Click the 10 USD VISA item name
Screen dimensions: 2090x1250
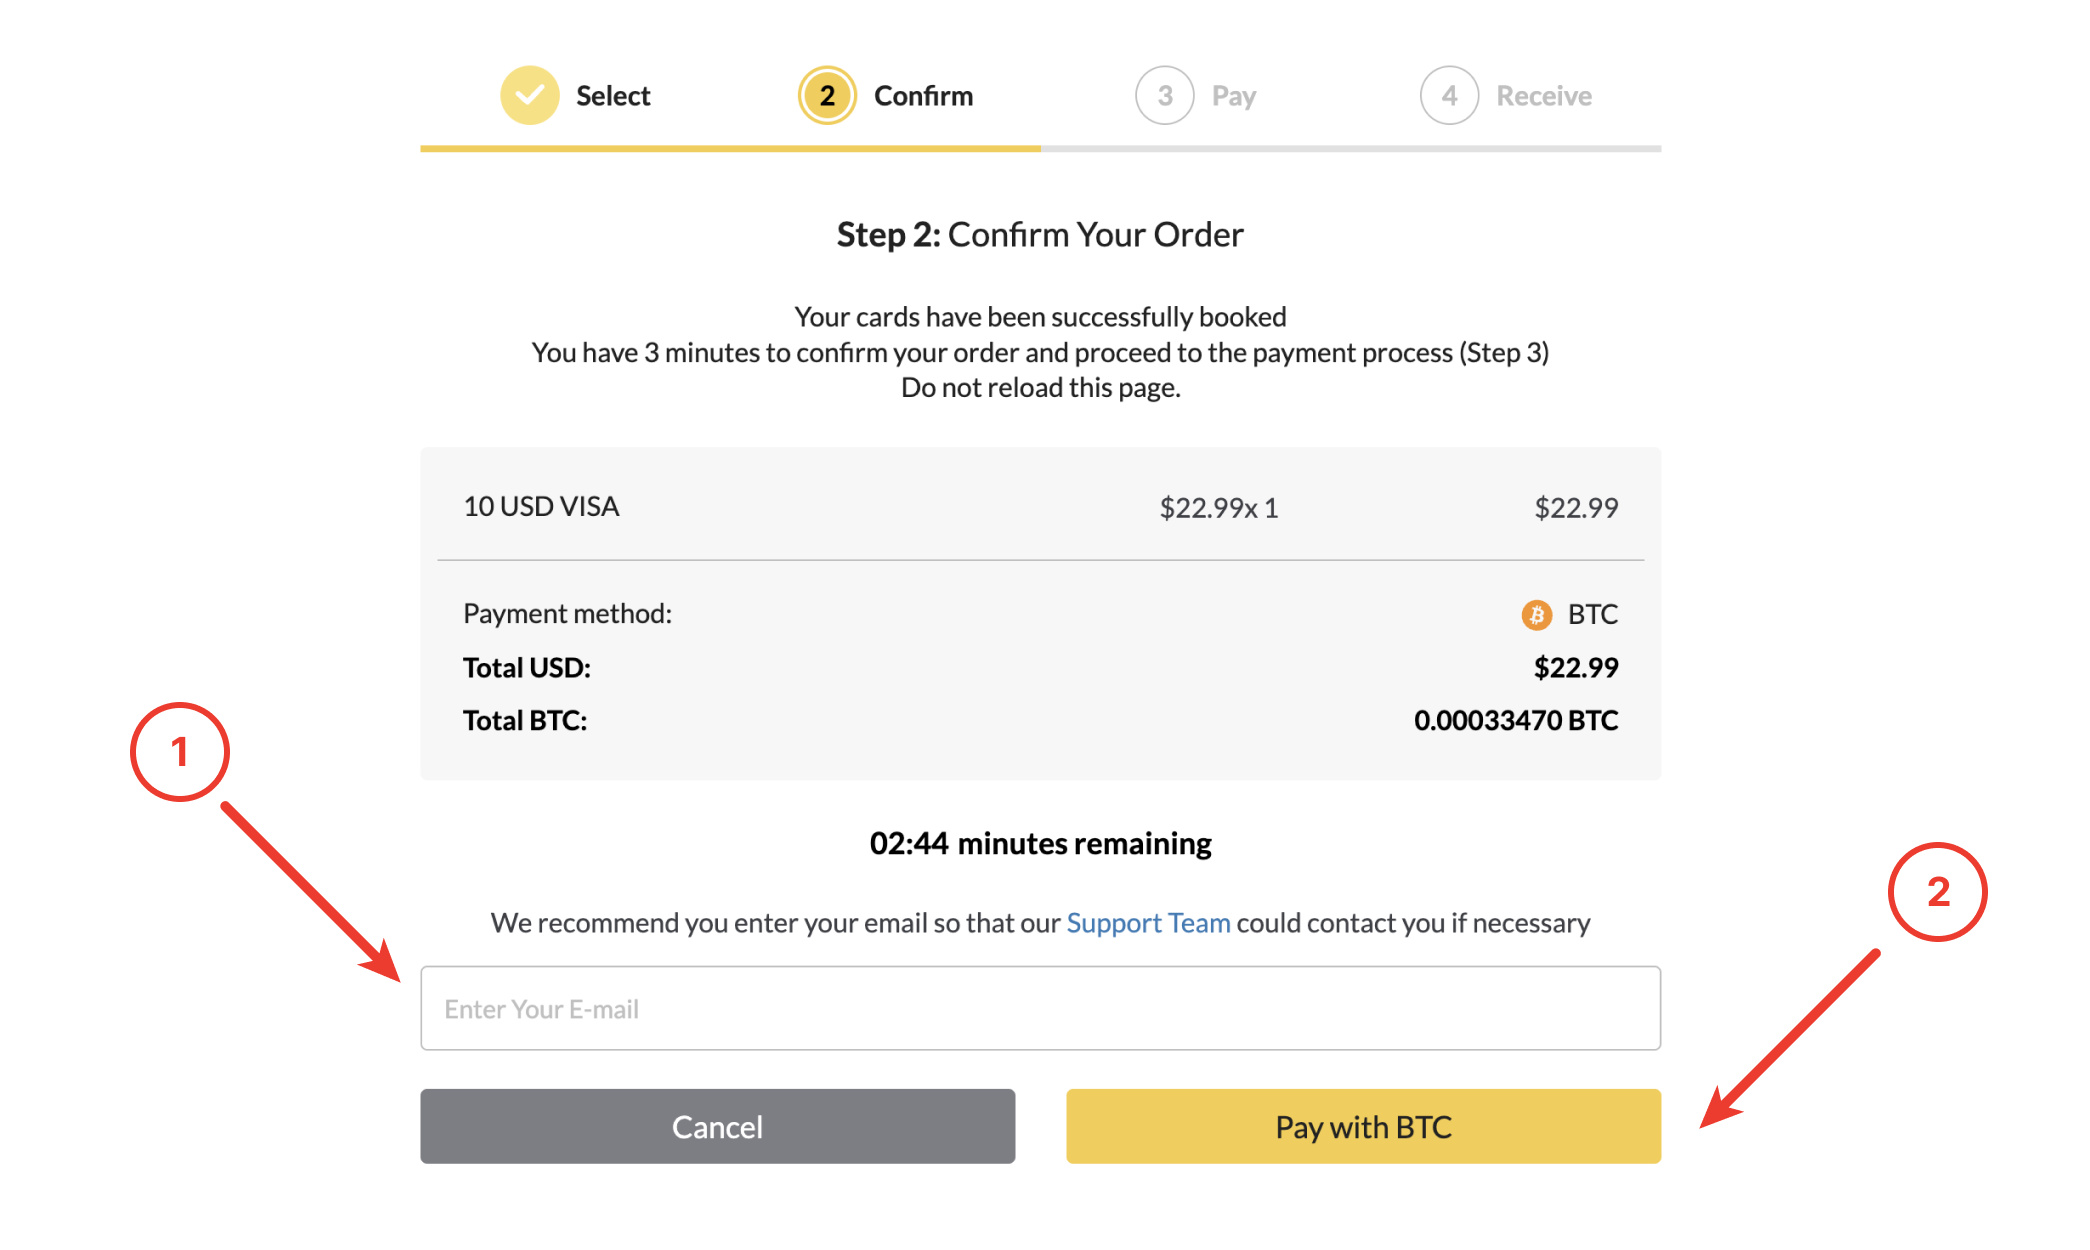click(541, 507)
